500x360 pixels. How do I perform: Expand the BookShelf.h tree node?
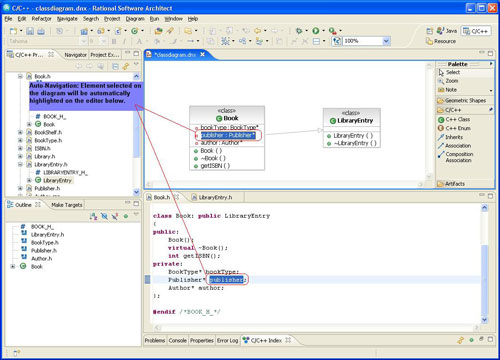(x=20, y=133)
